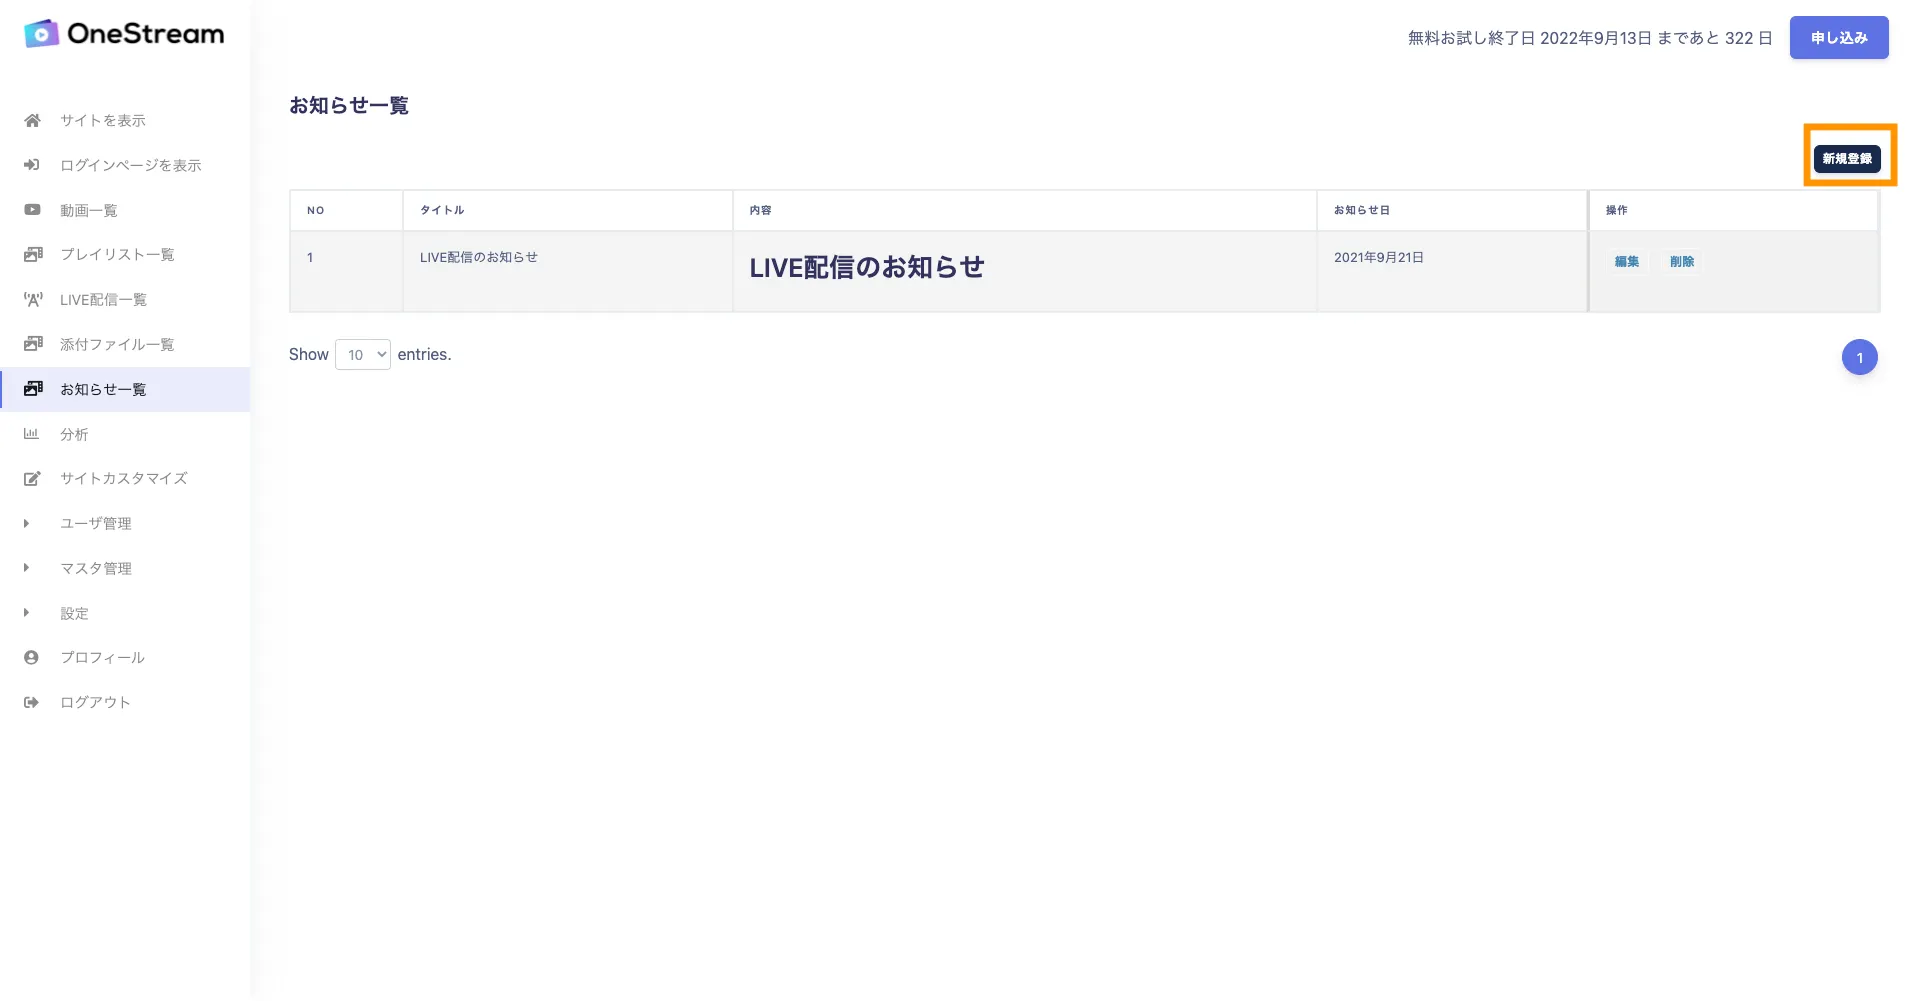The height and width of the screenshot is (1001, 1920).
Task: Go to 動画一覧 in sidebar
Action: tap(89, 210)
